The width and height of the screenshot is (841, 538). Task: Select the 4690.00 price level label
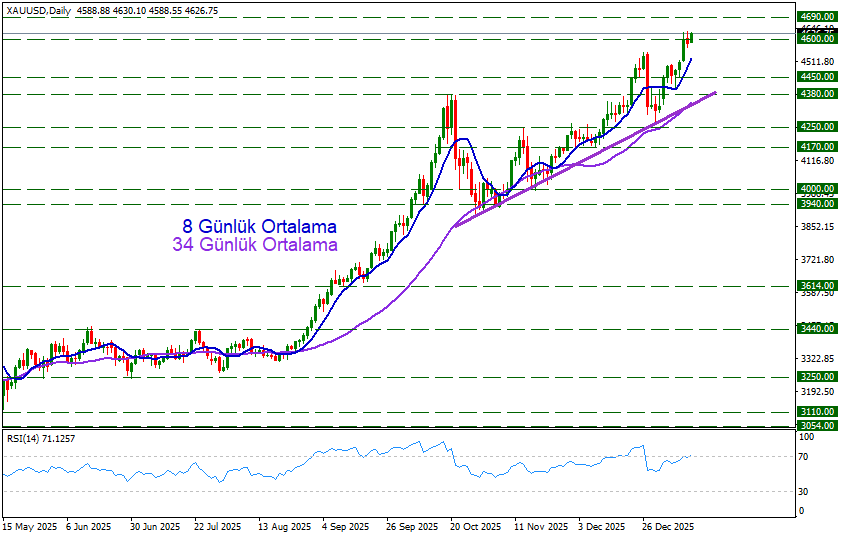817,18
